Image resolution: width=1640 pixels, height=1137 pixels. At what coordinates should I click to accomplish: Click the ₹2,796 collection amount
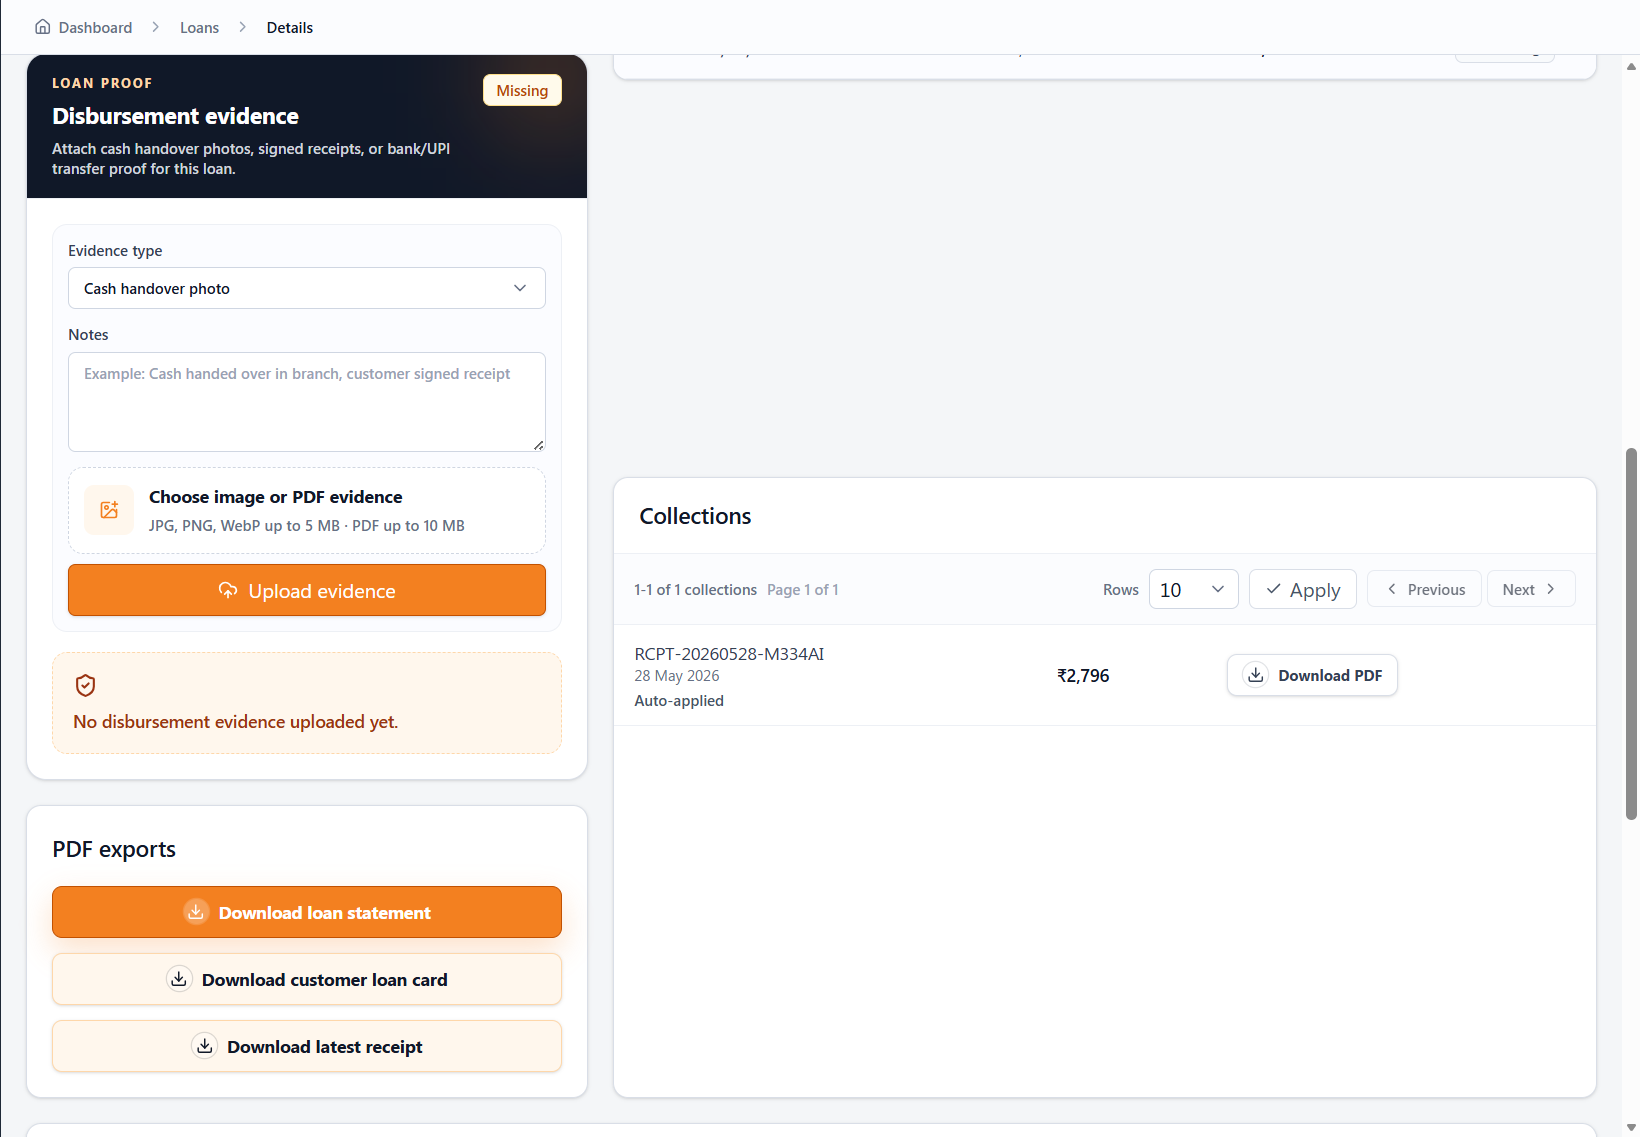tap(1083, 675)
